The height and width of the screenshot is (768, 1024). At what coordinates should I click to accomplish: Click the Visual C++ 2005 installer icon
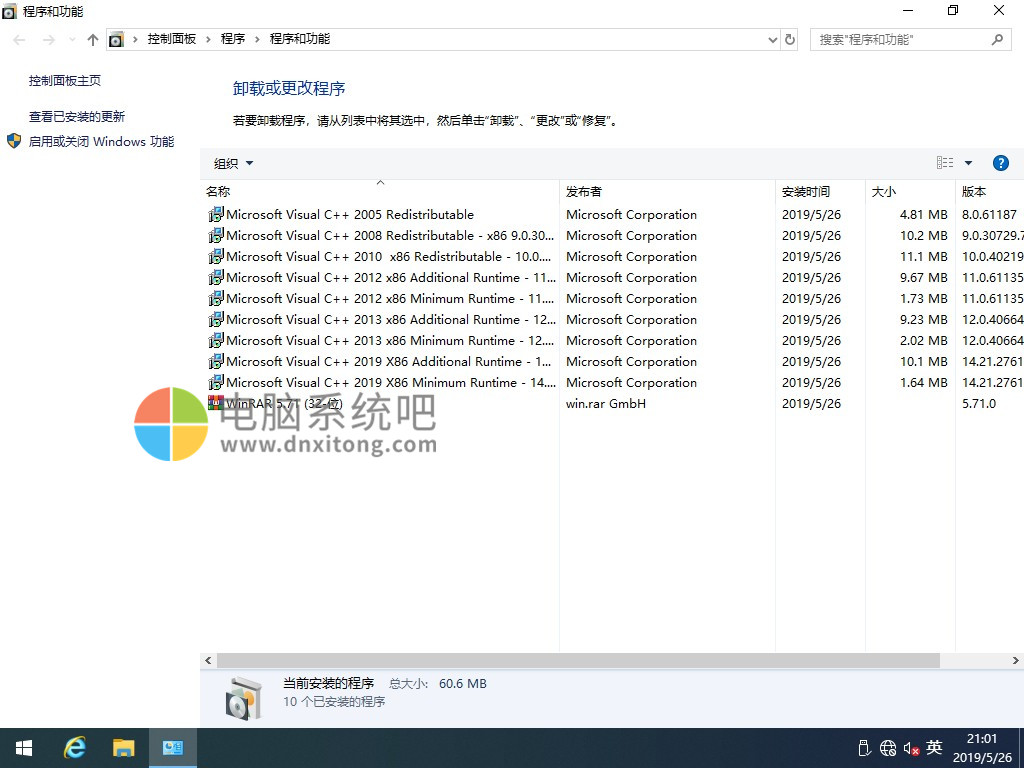coord(216,214)
